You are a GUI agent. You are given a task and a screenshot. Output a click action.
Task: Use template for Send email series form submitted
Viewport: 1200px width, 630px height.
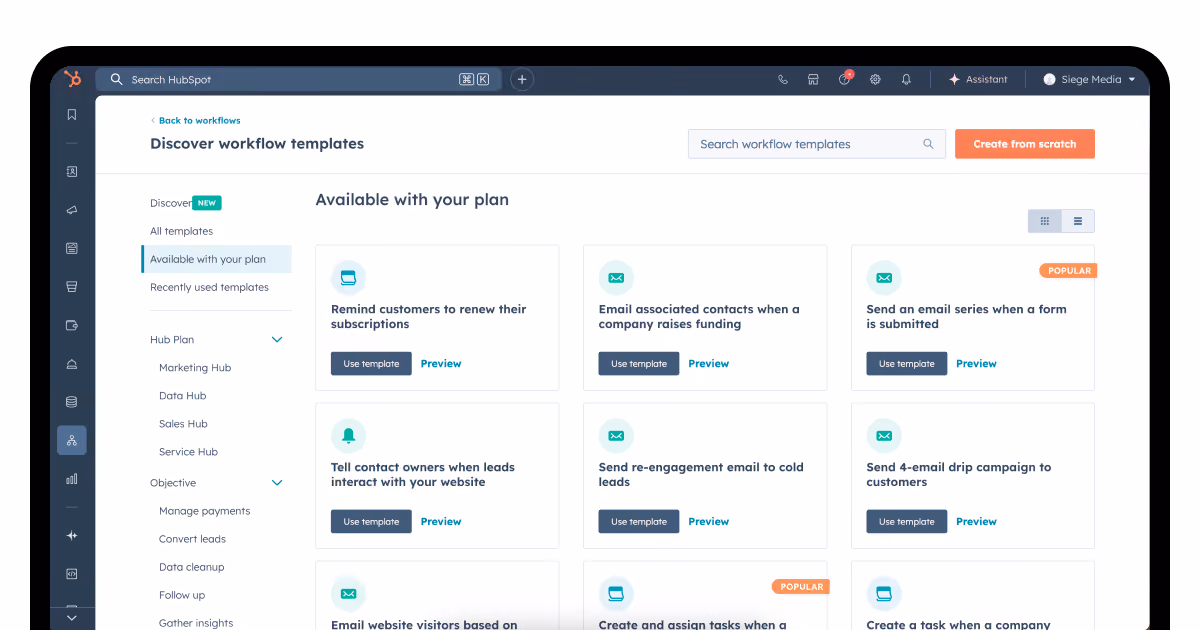tap(907, 364)
